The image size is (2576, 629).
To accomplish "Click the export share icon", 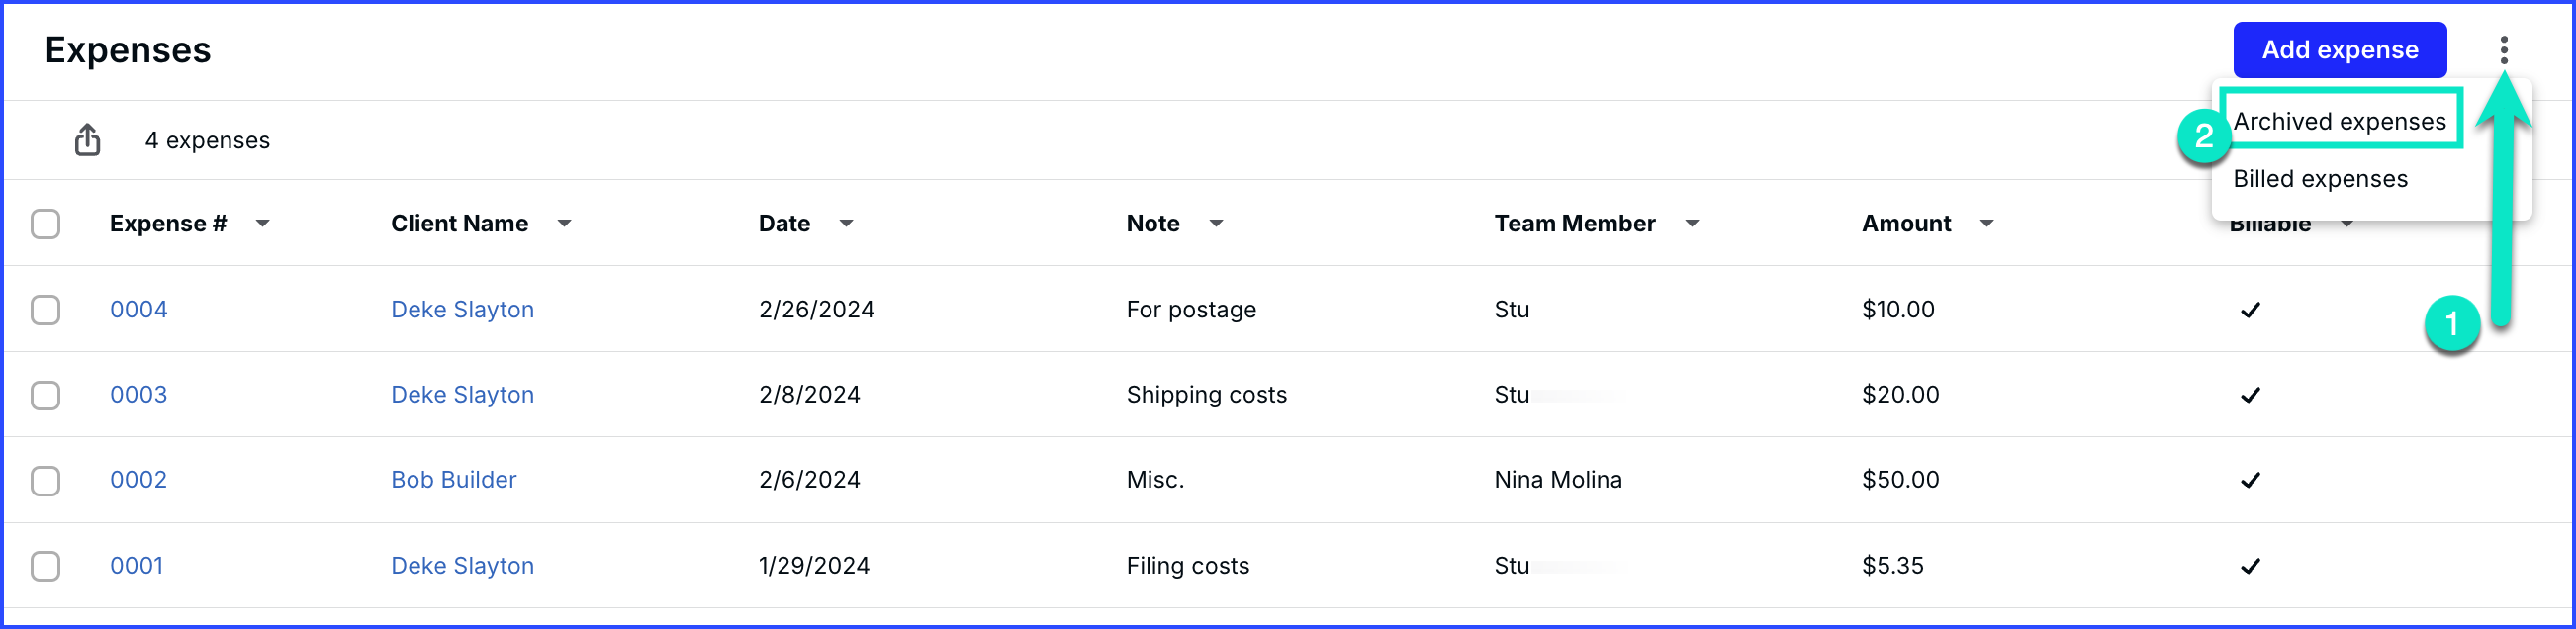I will (x=87, y=140).
